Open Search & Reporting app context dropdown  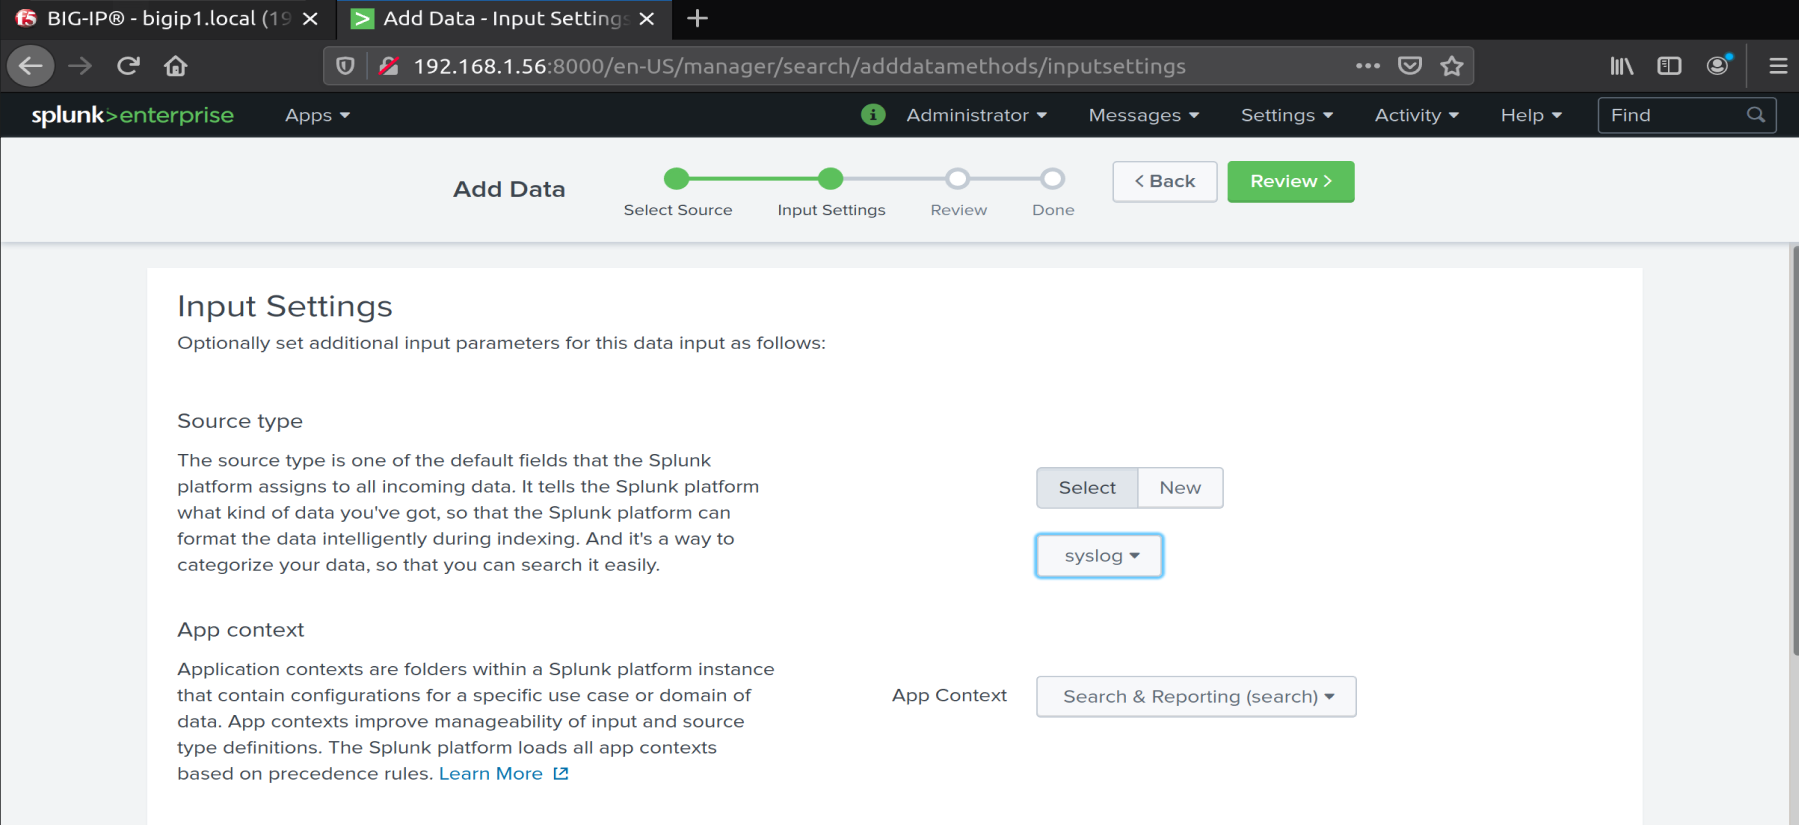click(x=1196, y=696)
